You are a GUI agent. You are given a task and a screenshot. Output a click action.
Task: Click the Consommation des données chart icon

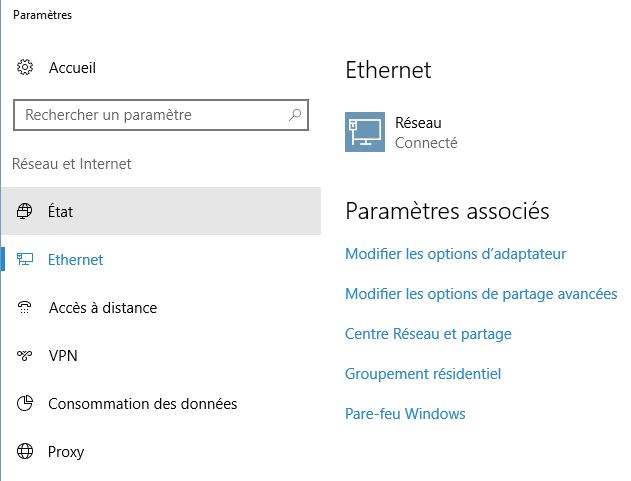coord(25,404)
